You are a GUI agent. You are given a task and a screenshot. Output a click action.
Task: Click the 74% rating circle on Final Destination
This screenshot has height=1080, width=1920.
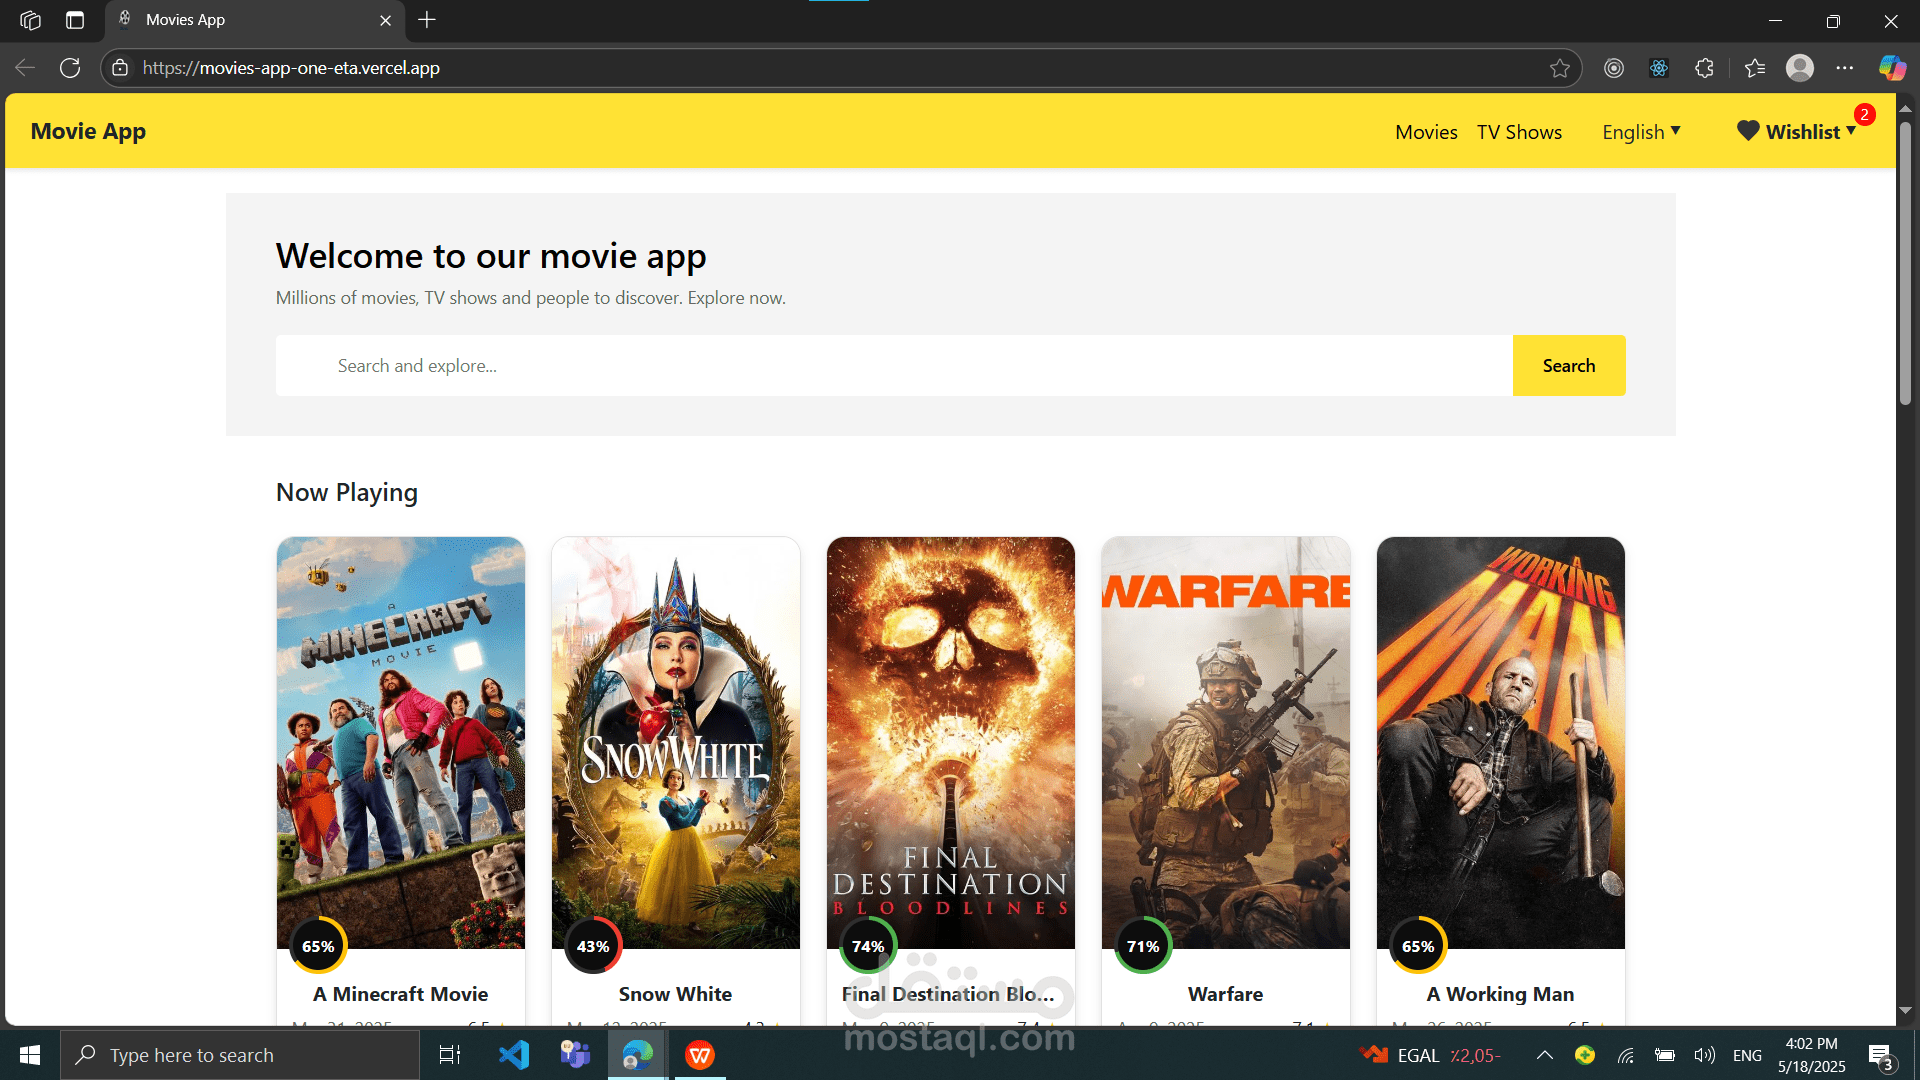868,945
